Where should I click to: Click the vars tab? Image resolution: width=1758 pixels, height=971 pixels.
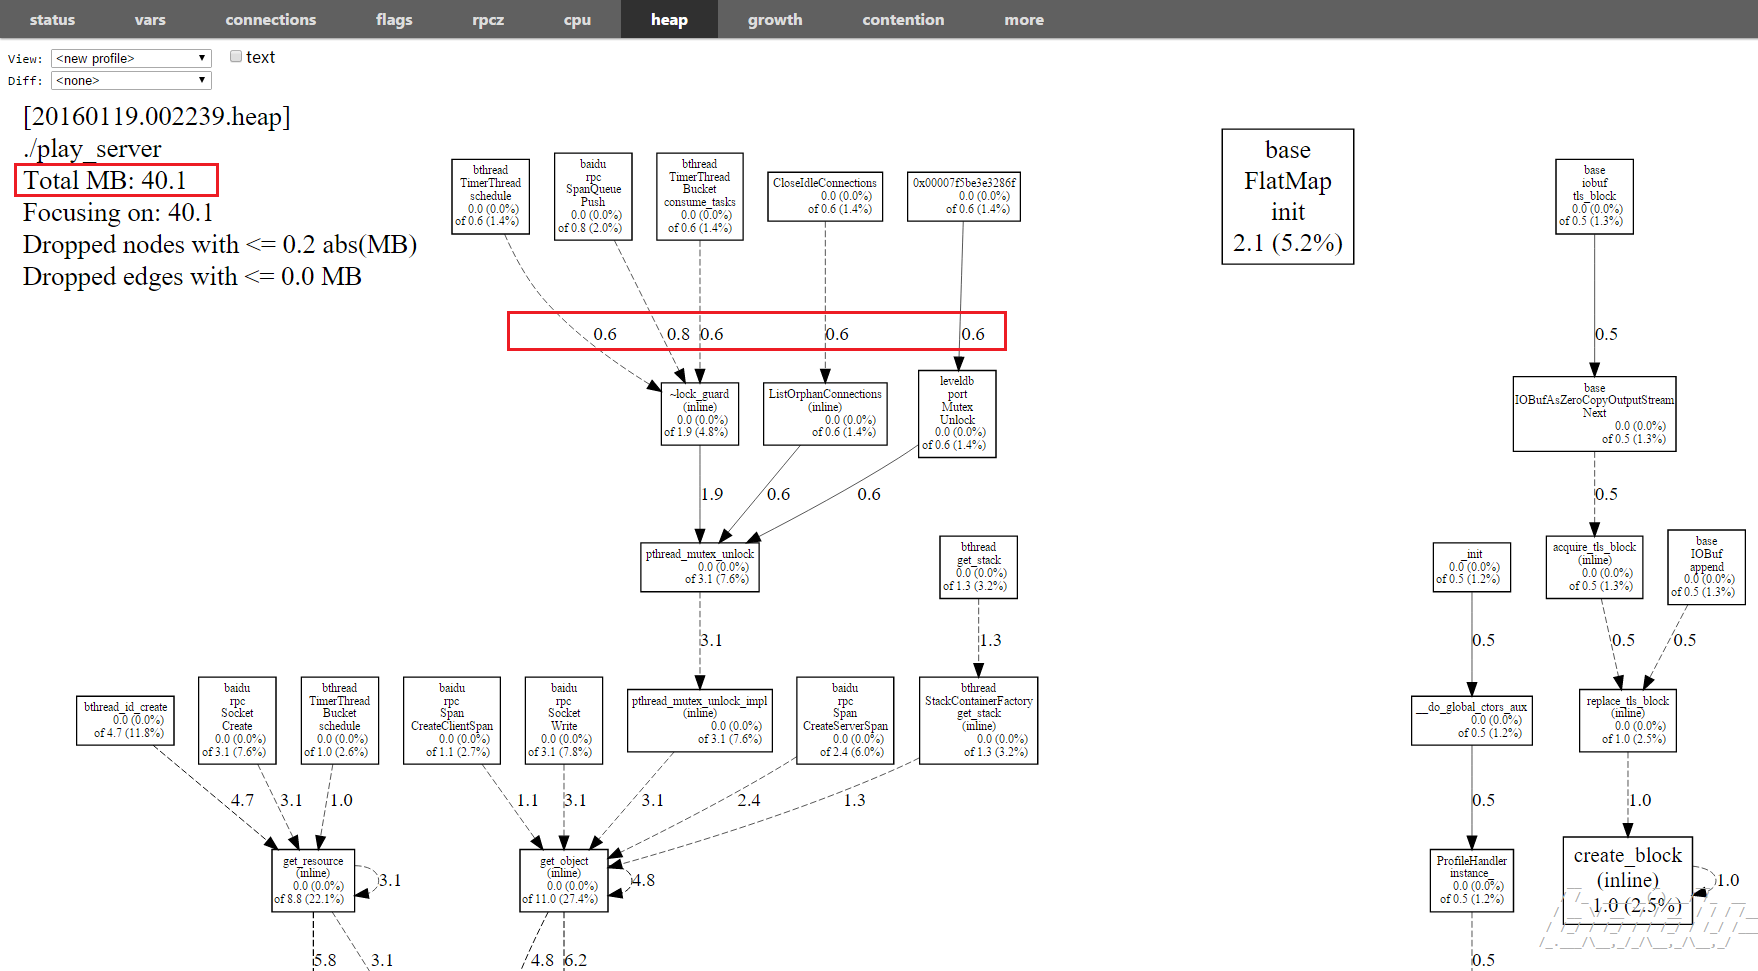point(150,19)
